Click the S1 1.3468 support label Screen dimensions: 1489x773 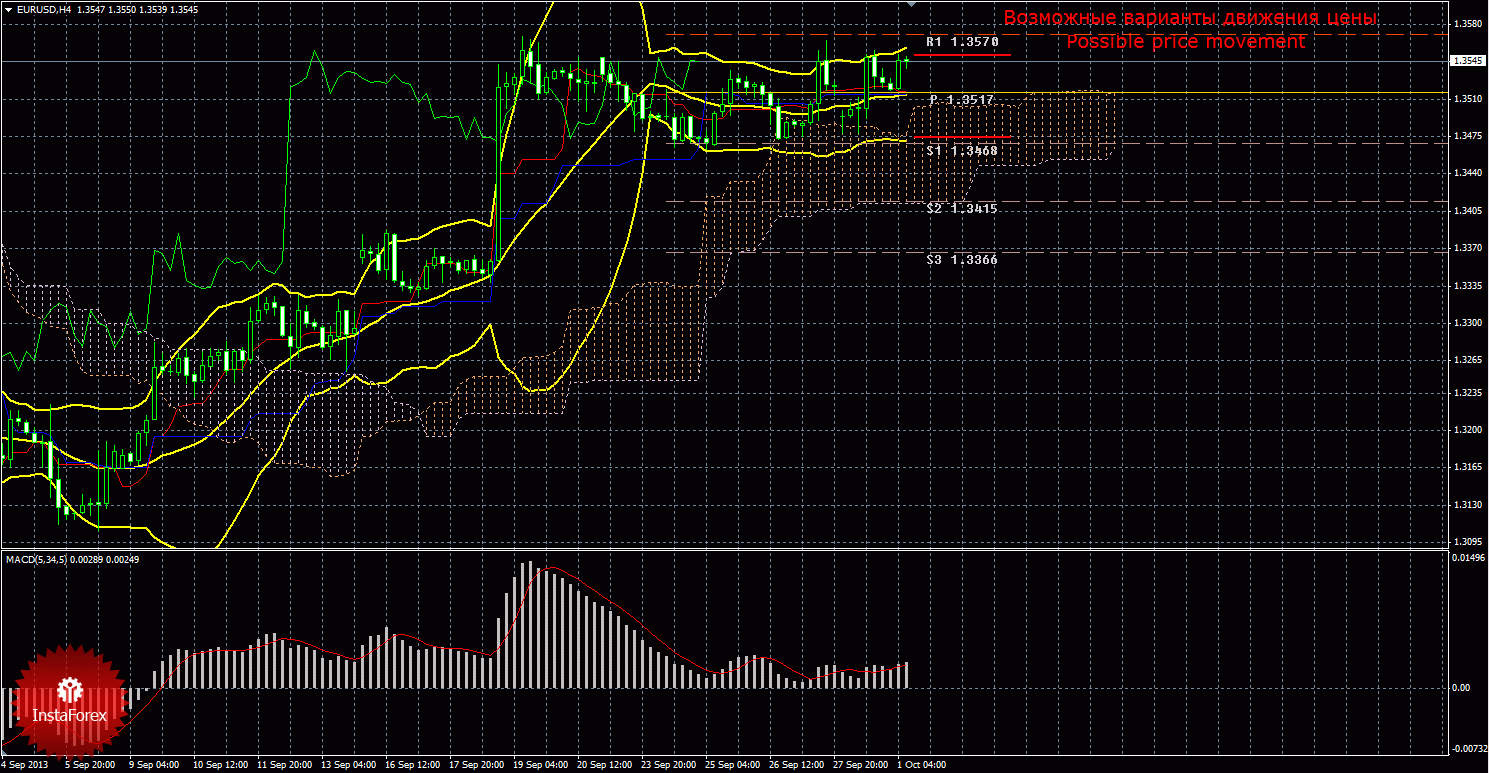click(961, 150)
